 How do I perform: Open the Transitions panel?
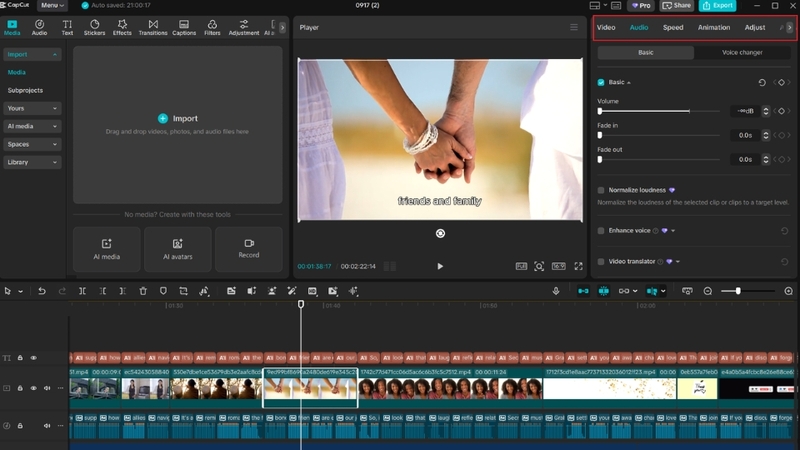pyautogui.click(x=153, y=27)
